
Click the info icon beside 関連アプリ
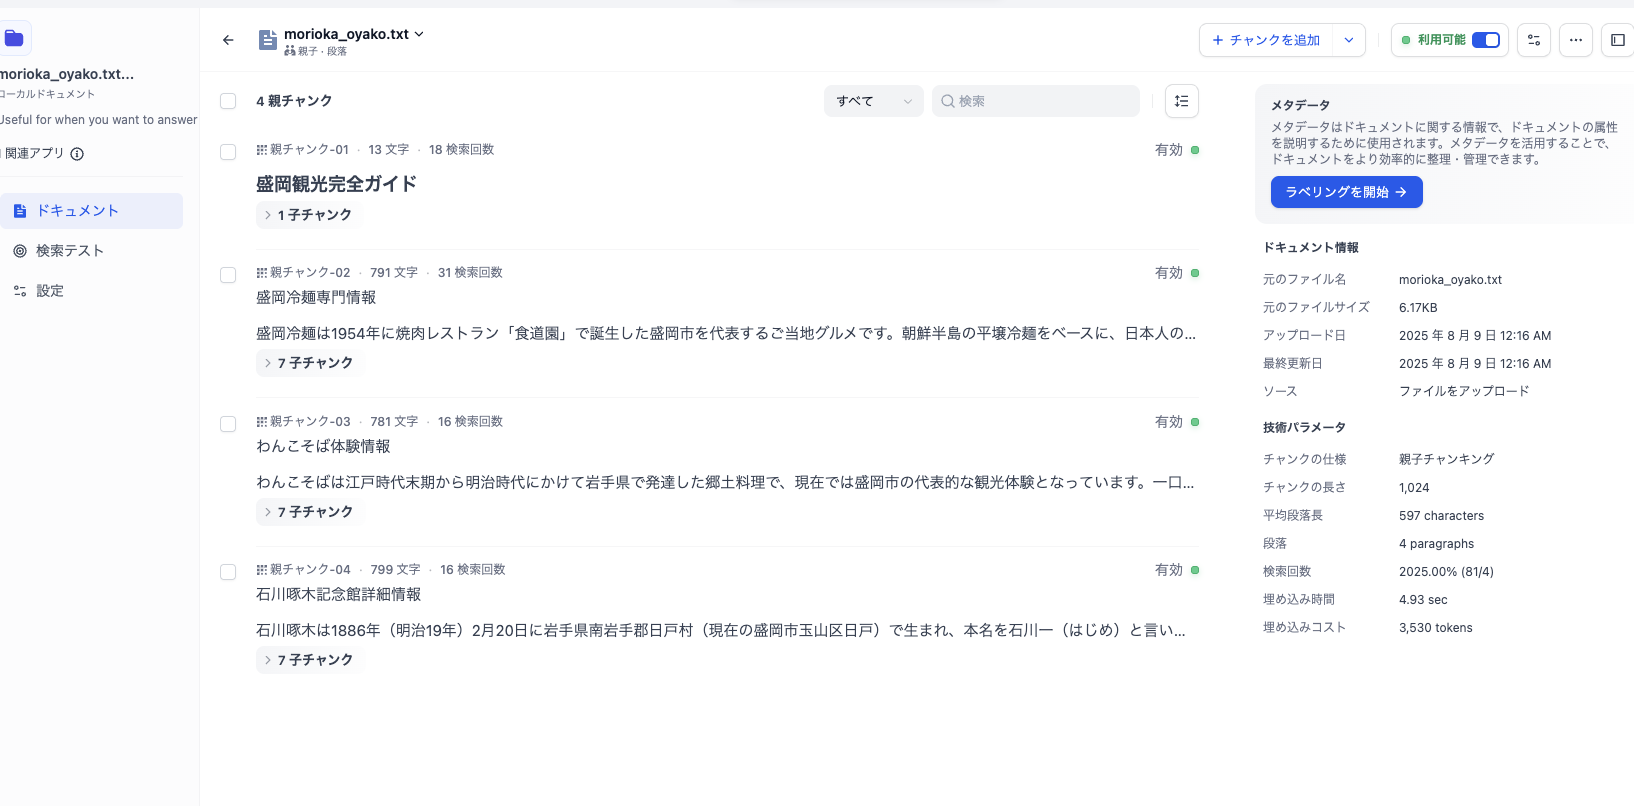[x=77, y=154]
